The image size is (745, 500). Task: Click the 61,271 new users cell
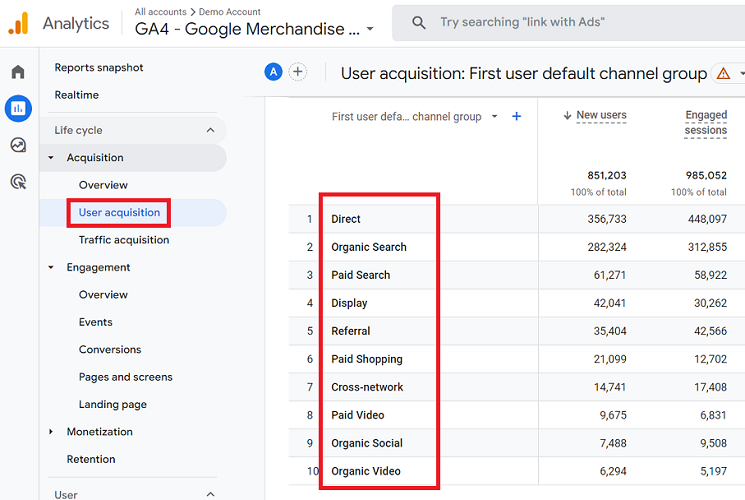coord(610,275)
